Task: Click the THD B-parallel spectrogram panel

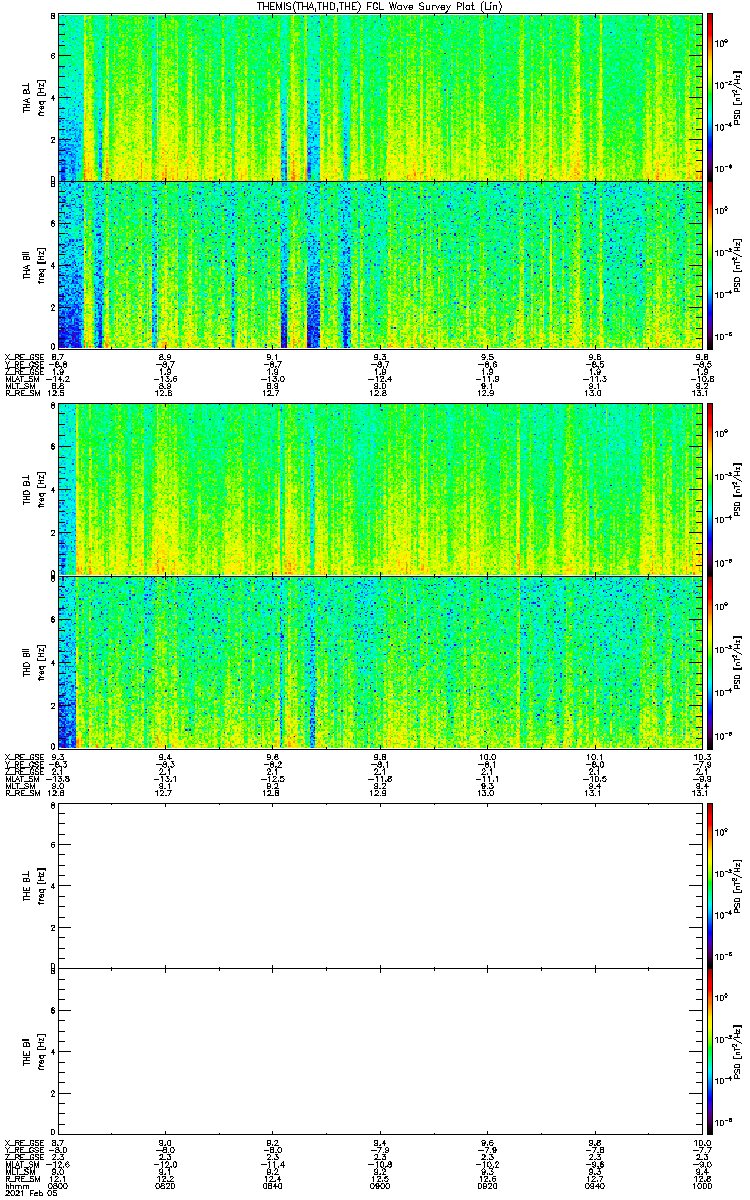Action: pyautogui.click(x=381, y=662)
